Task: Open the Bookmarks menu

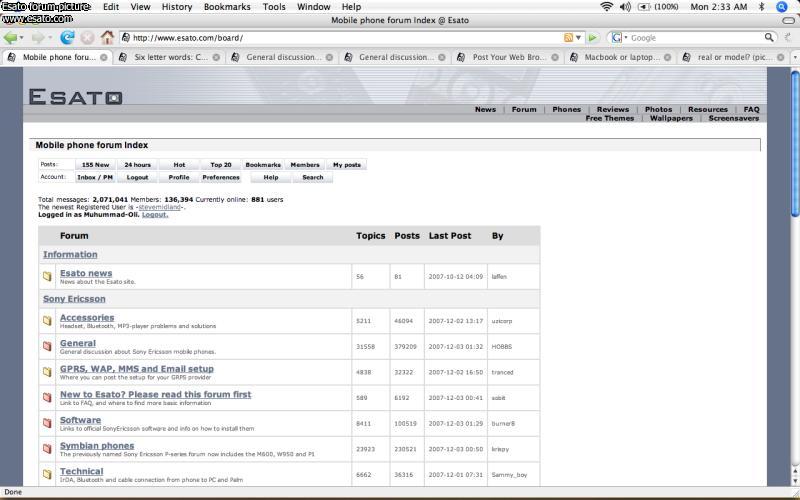Action: click(227, 7)
